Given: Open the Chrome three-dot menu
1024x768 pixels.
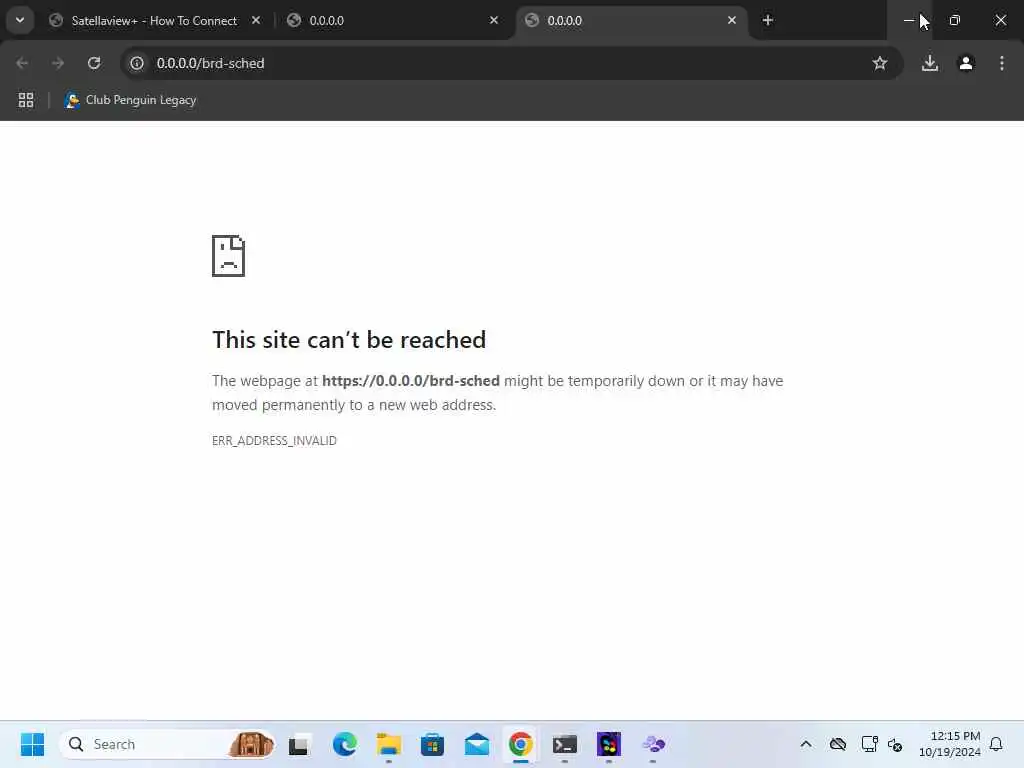Looking at the screenshot, I should (1001, 63).
